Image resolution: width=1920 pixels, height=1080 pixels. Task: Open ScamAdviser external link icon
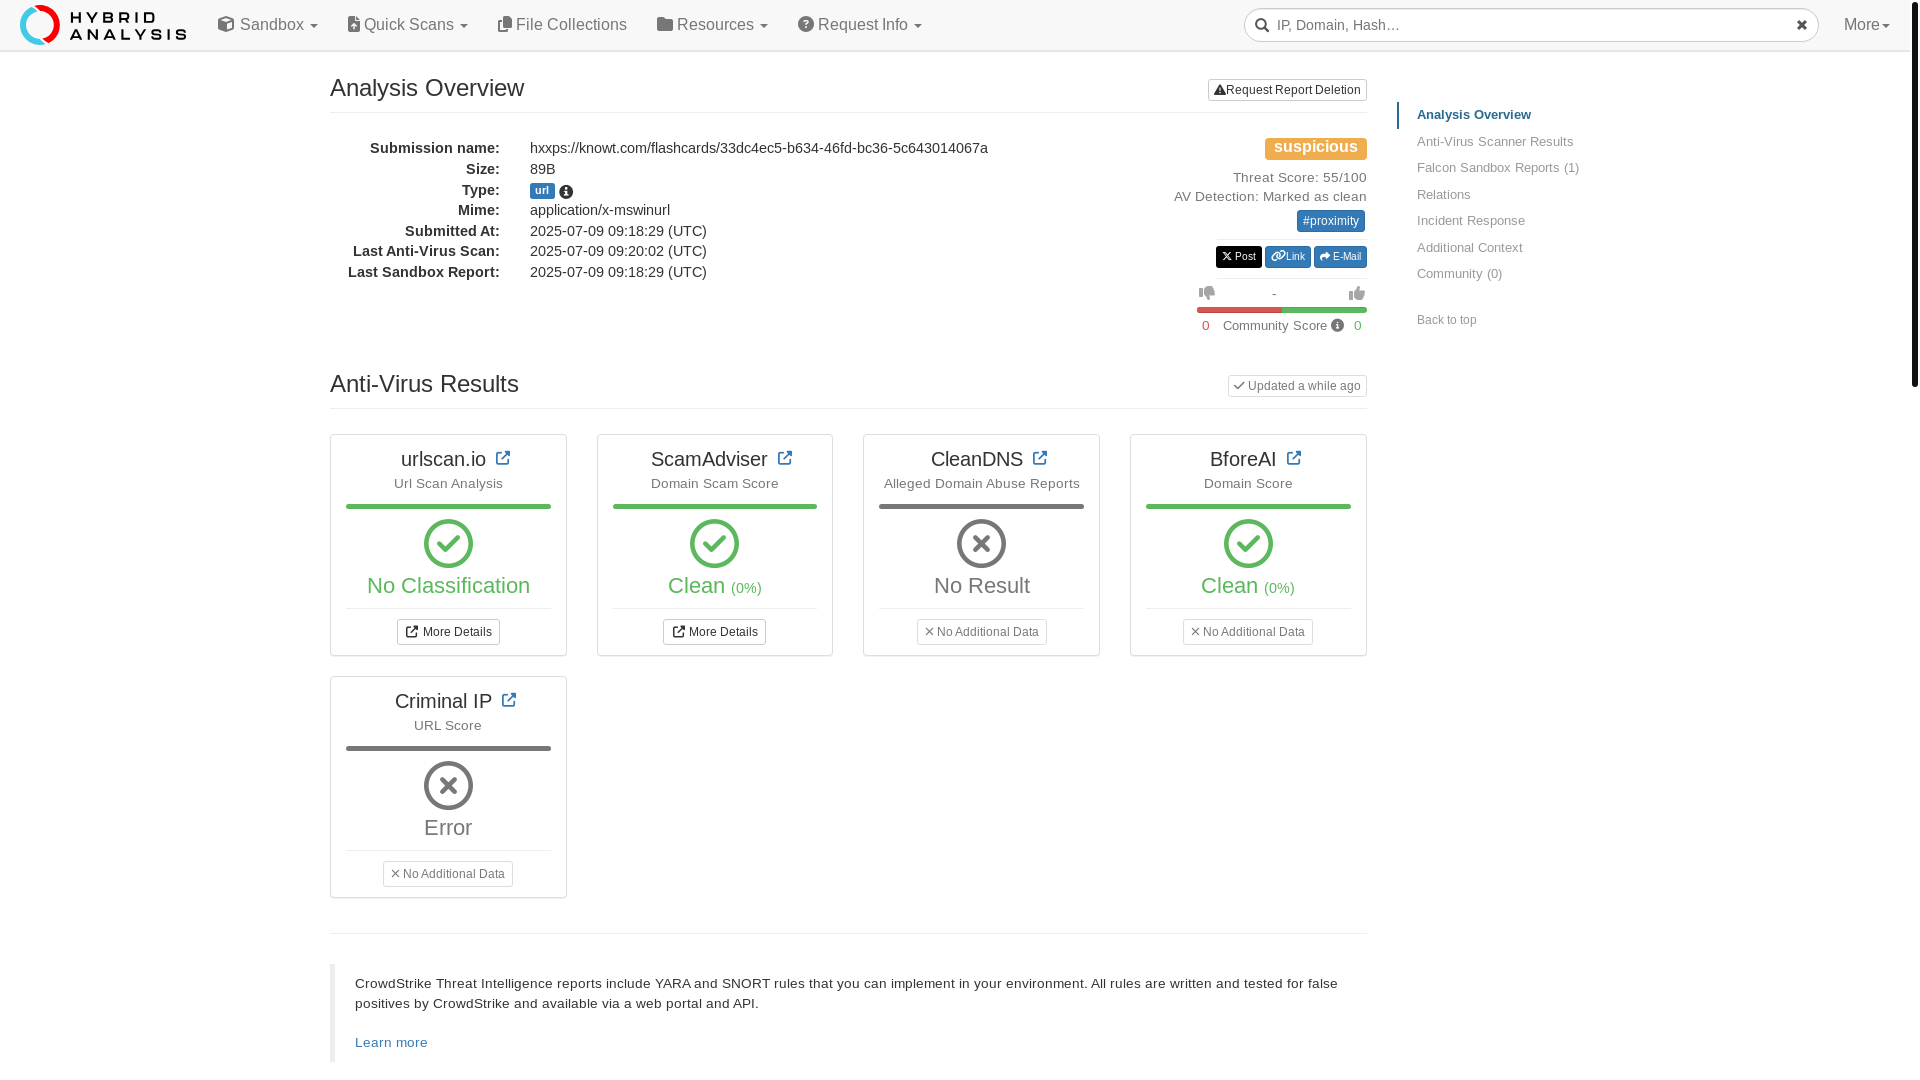click(785, 458)
